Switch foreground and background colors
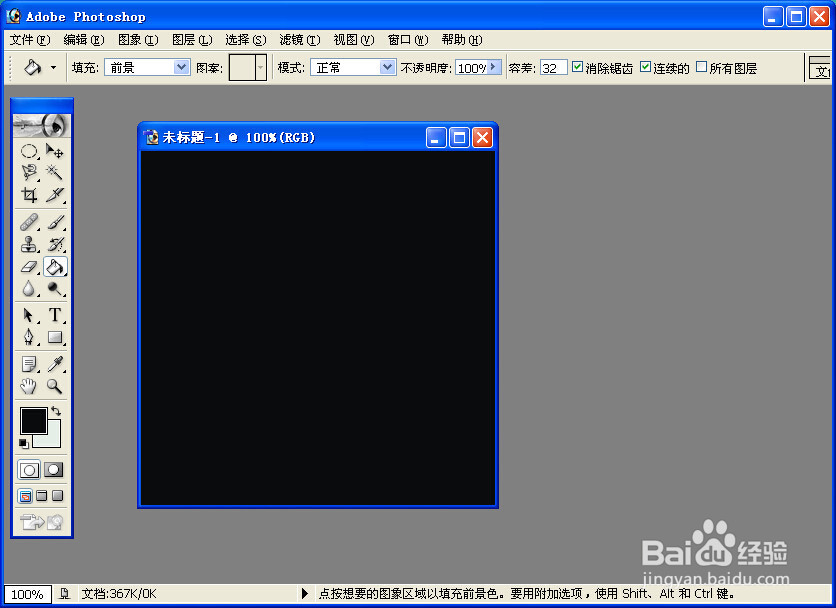 point(56,412)
